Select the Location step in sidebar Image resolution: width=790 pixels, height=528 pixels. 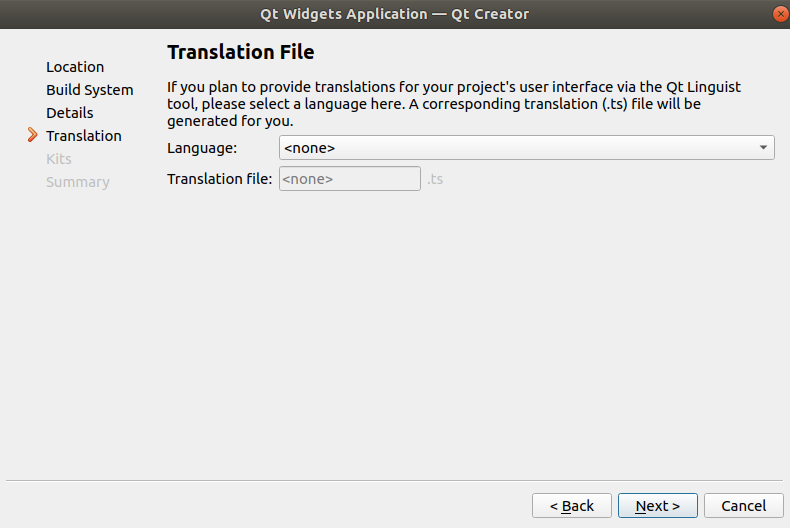(75, 67)
